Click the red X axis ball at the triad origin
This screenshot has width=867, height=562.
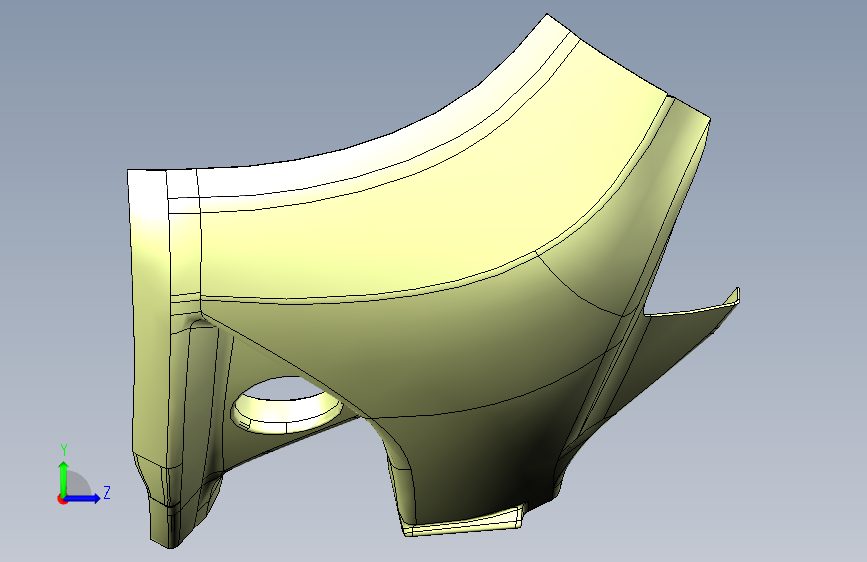point(62,499)
